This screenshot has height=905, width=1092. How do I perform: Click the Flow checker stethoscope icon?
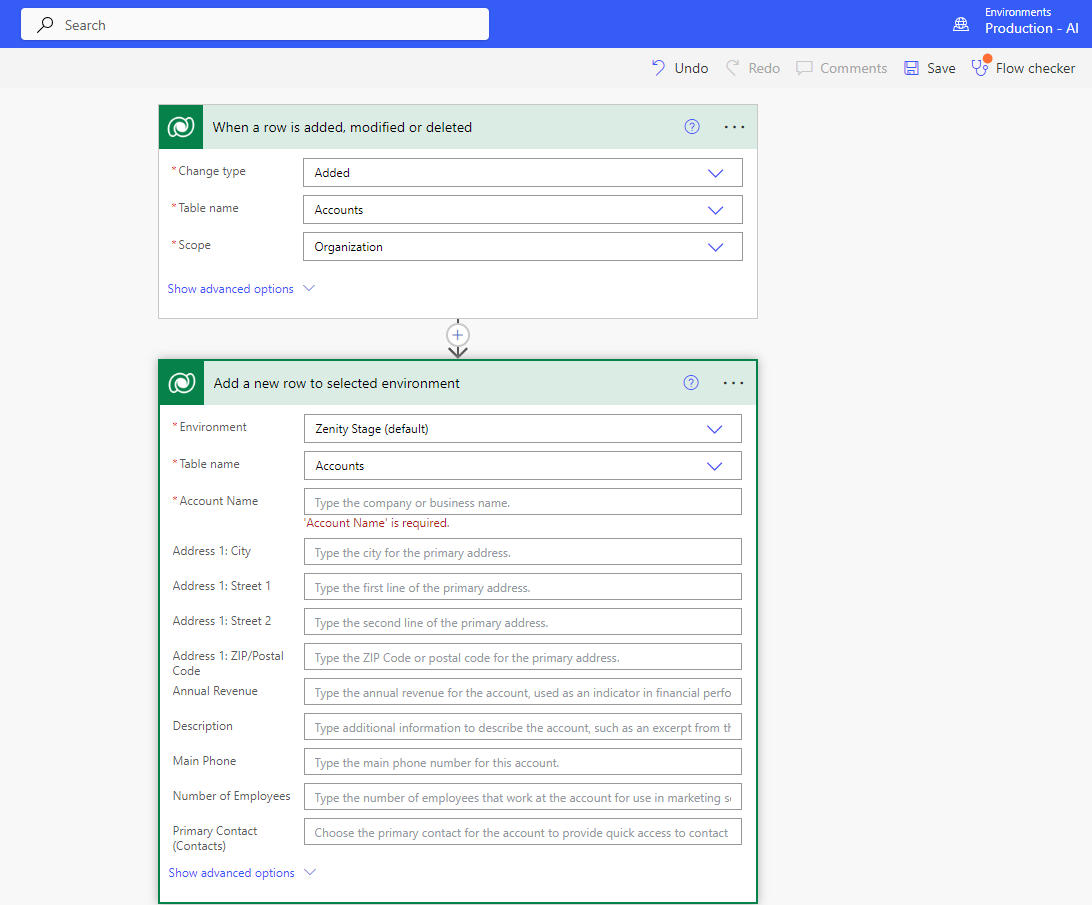point(980,68)
